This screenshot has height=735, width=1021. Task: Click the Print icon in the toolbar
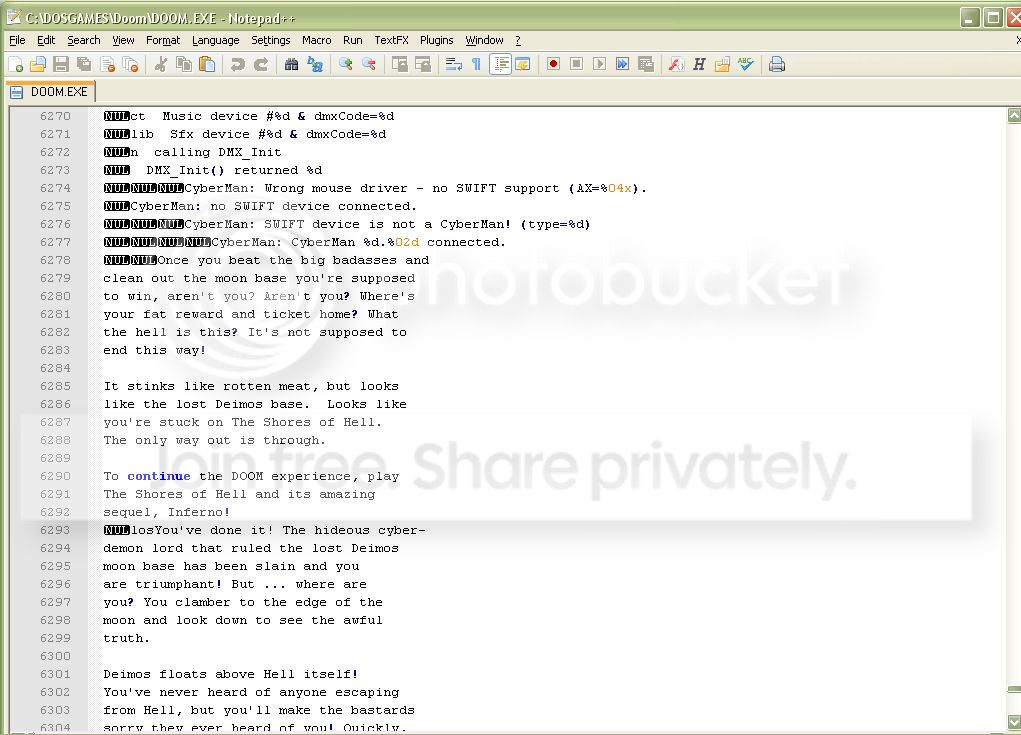pos(777,64)
